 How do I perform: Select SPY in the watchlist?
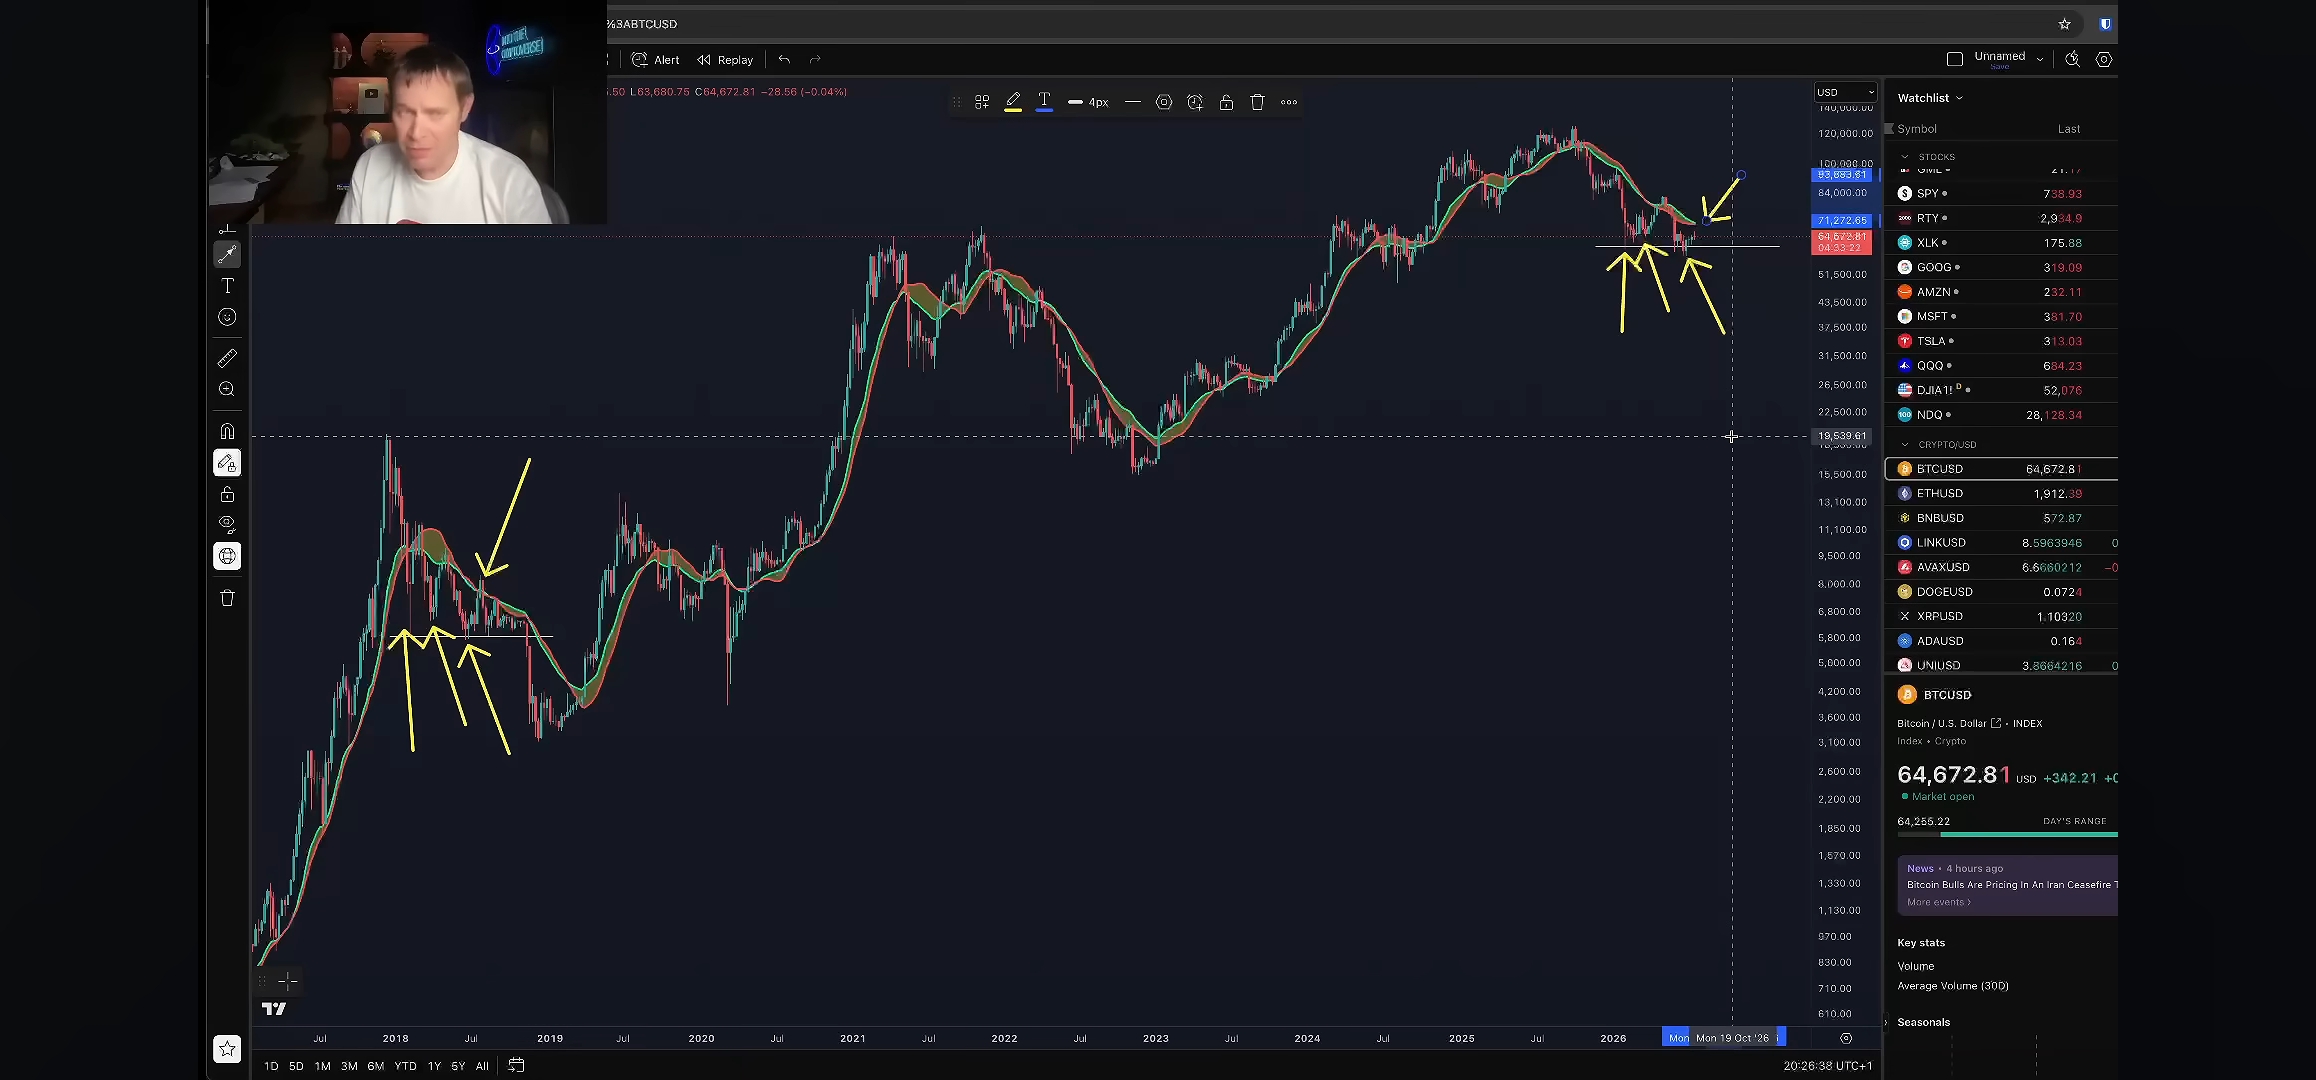coord(2002,194)
